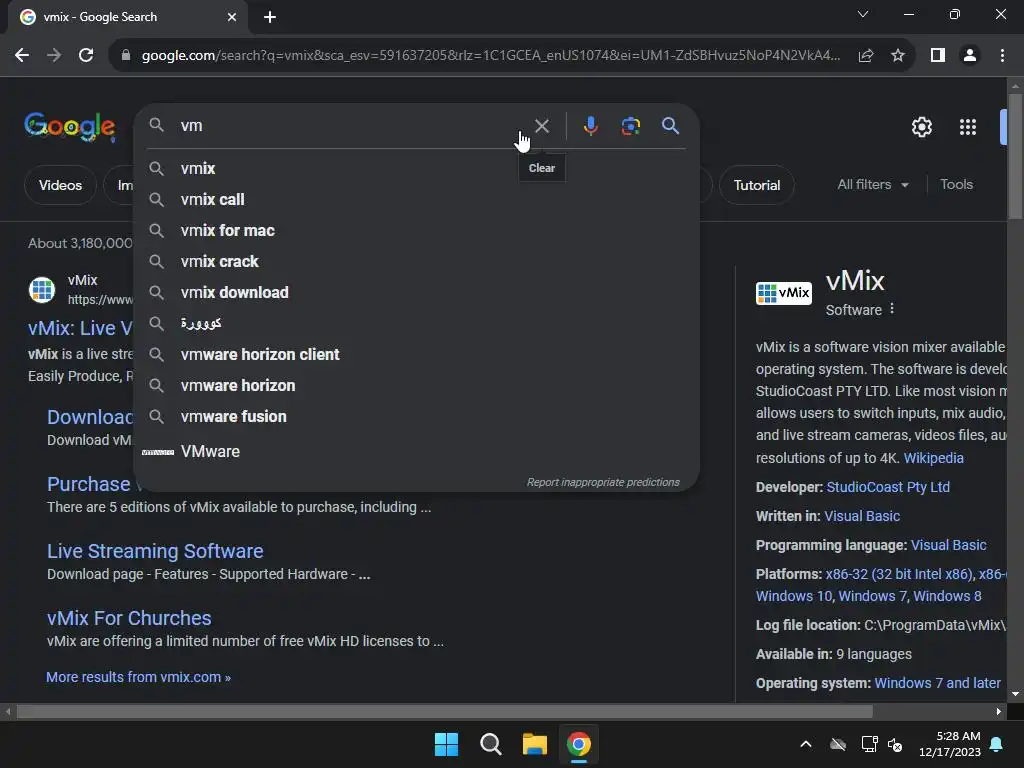1024x768 pixels.
Task: Open StudioCoast Pty Ltd developer link
Action: [888, 487]
